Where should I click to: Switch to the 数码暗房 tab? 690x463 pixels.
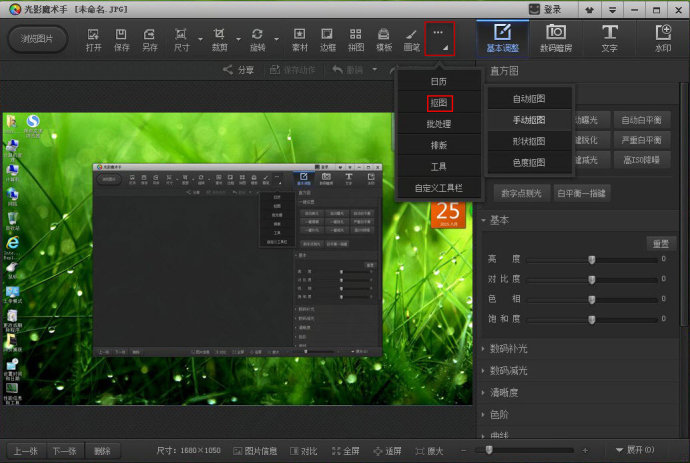point(555,38)
